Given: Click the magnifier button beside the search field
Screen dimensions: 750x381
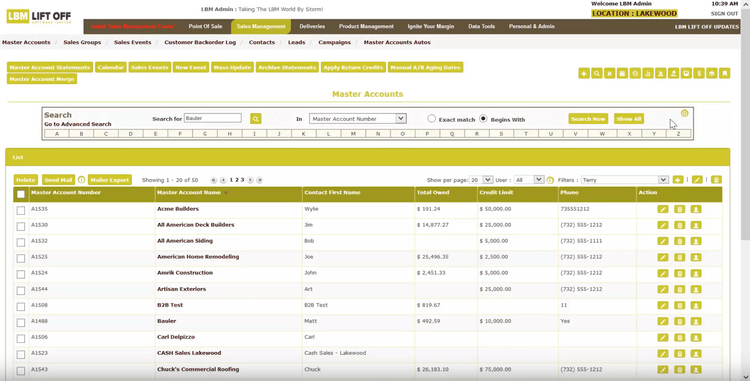Looking at the screenshot, I should [x=255, y=119].
